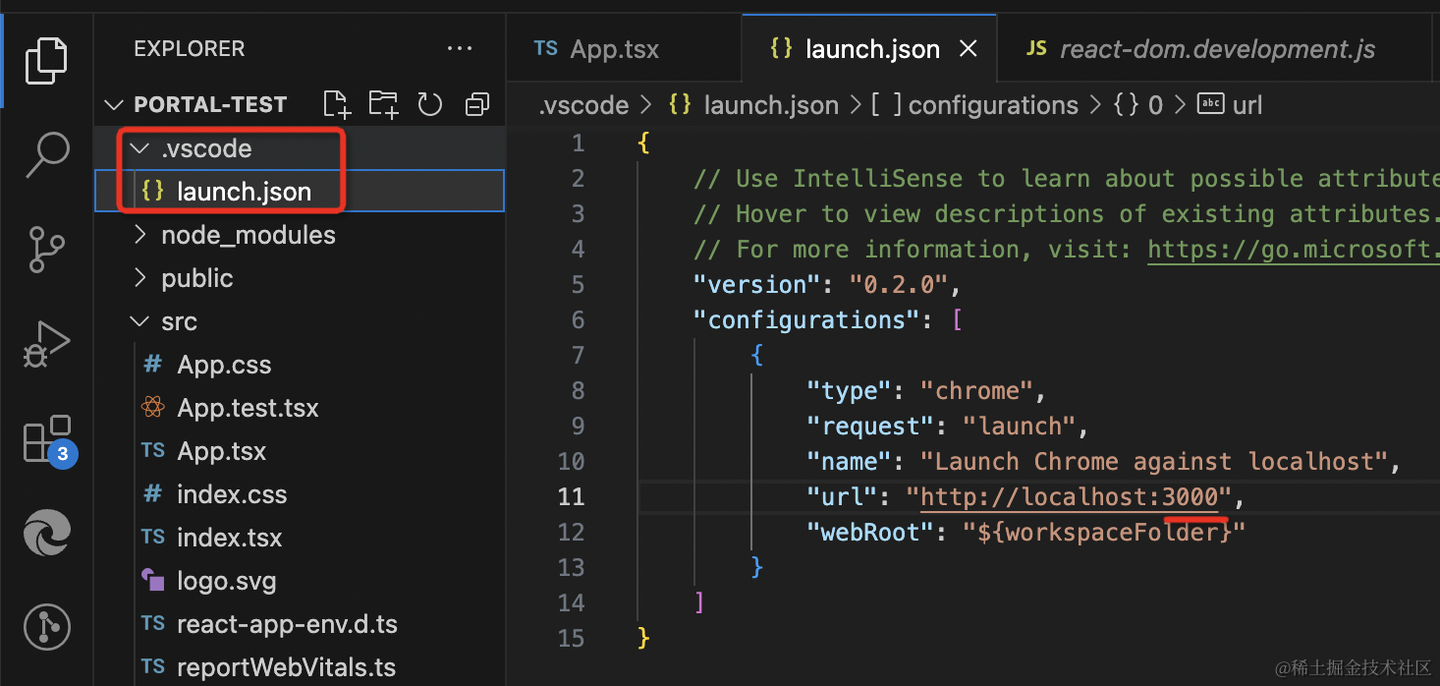Open the Run and Debug view
This screenshot has width=1440, height=686.
point(47,344)
